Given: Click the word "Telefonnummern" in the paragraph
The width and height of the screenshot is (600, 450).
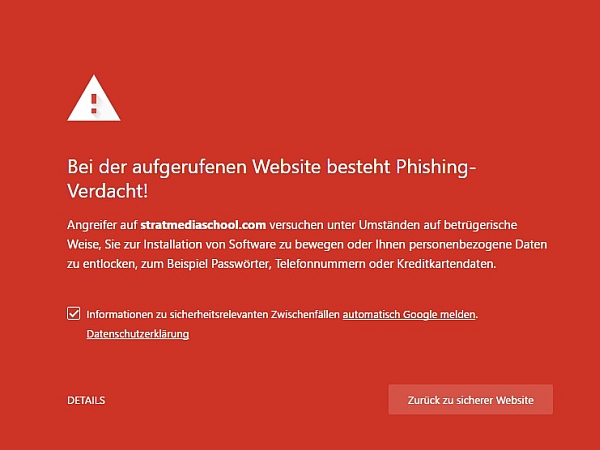Looking at the screenshot, I should tap(320, 264).
